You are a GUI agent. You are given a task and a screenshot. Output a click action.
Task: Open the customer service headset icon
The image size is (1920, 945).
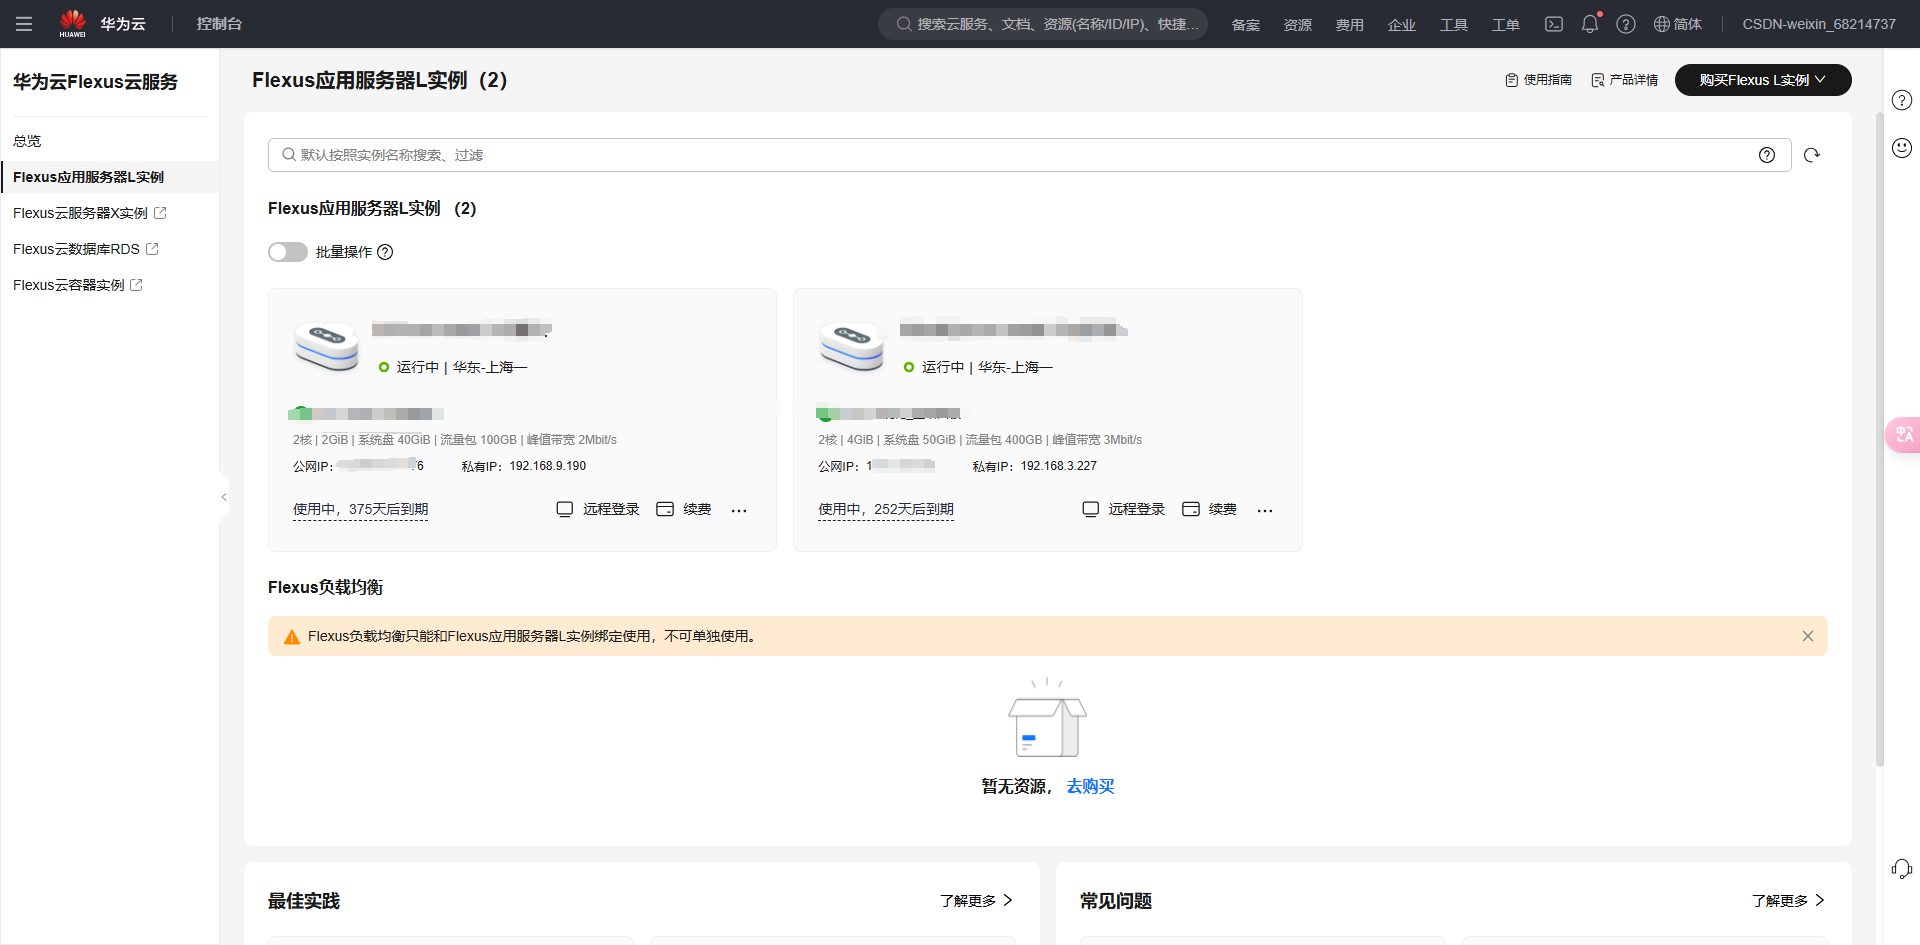(x=1901, y=869)
